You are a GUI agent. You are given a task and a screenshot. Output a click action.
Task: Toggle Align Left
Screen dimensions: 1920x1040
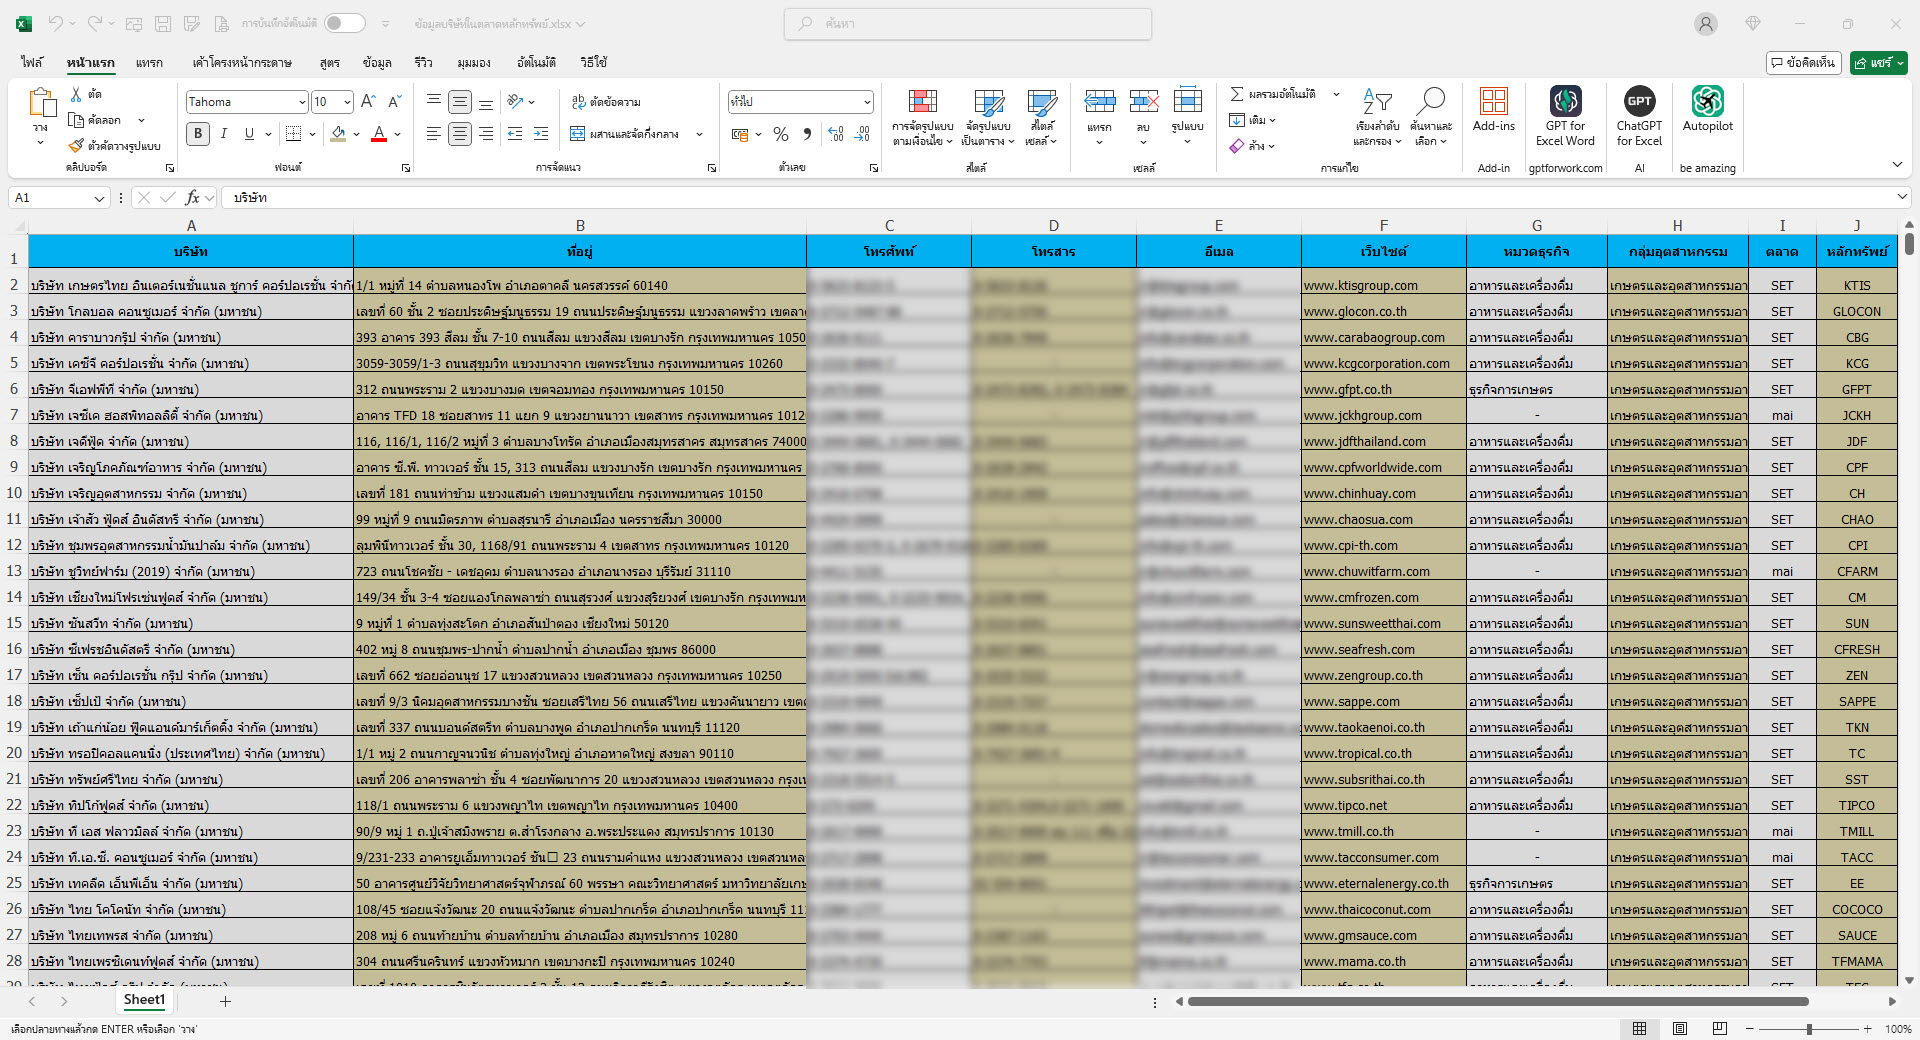click(x=434, y=134)
